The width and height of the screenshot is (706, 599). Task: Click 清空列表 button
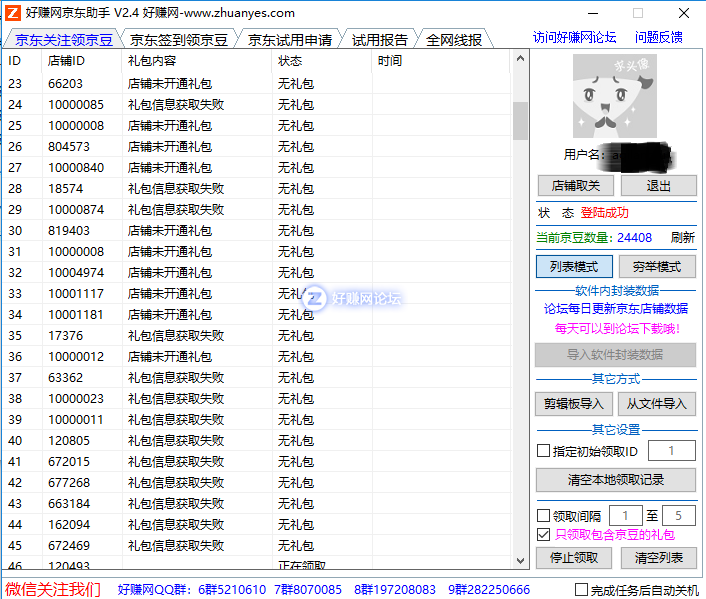pos(659,558)
